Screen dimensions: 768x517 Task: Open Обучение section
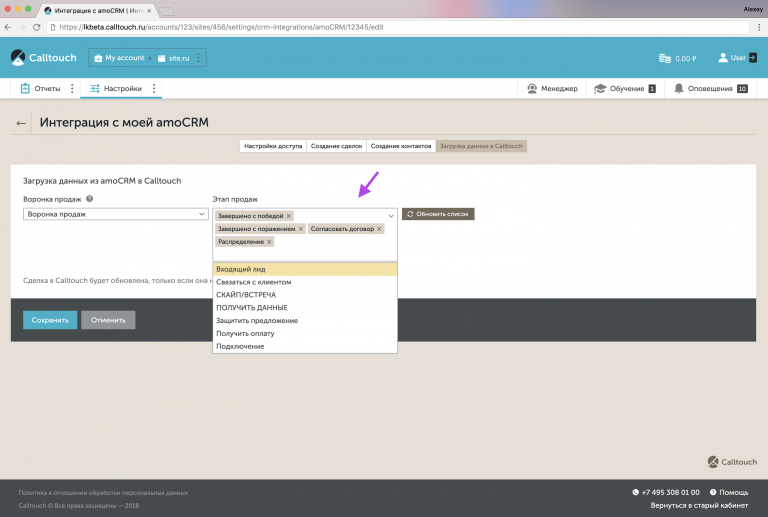coord(624,89)
